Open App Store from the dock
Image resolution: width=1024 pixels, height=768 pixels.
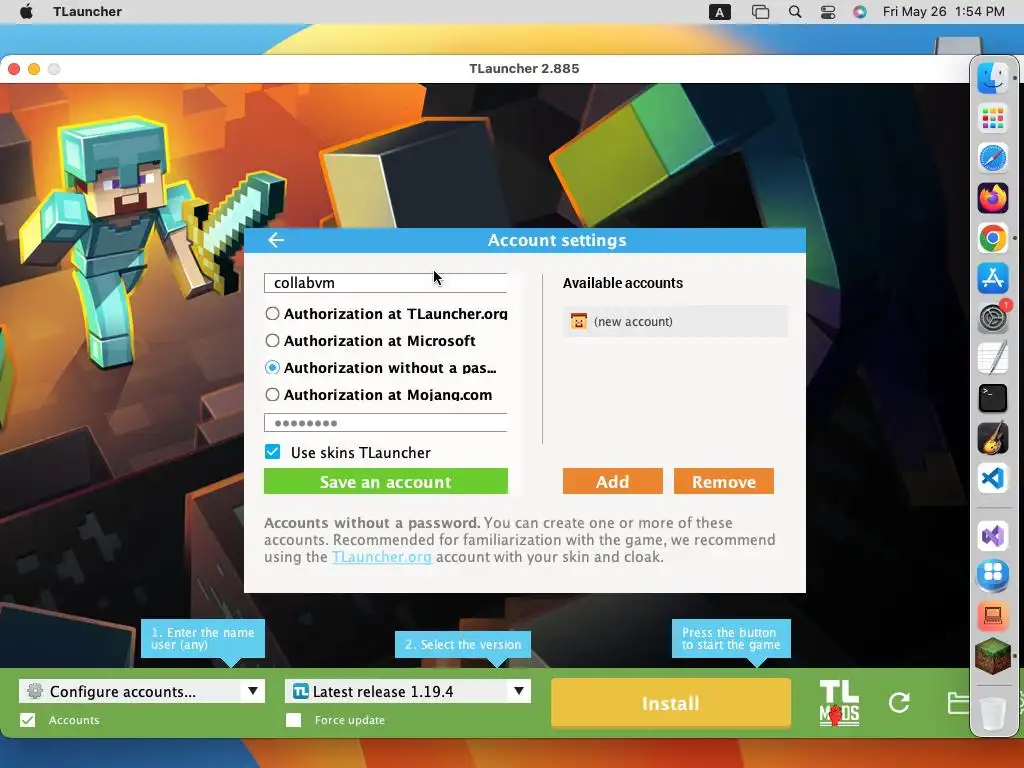pyautogui.click(x=993, y=279)
